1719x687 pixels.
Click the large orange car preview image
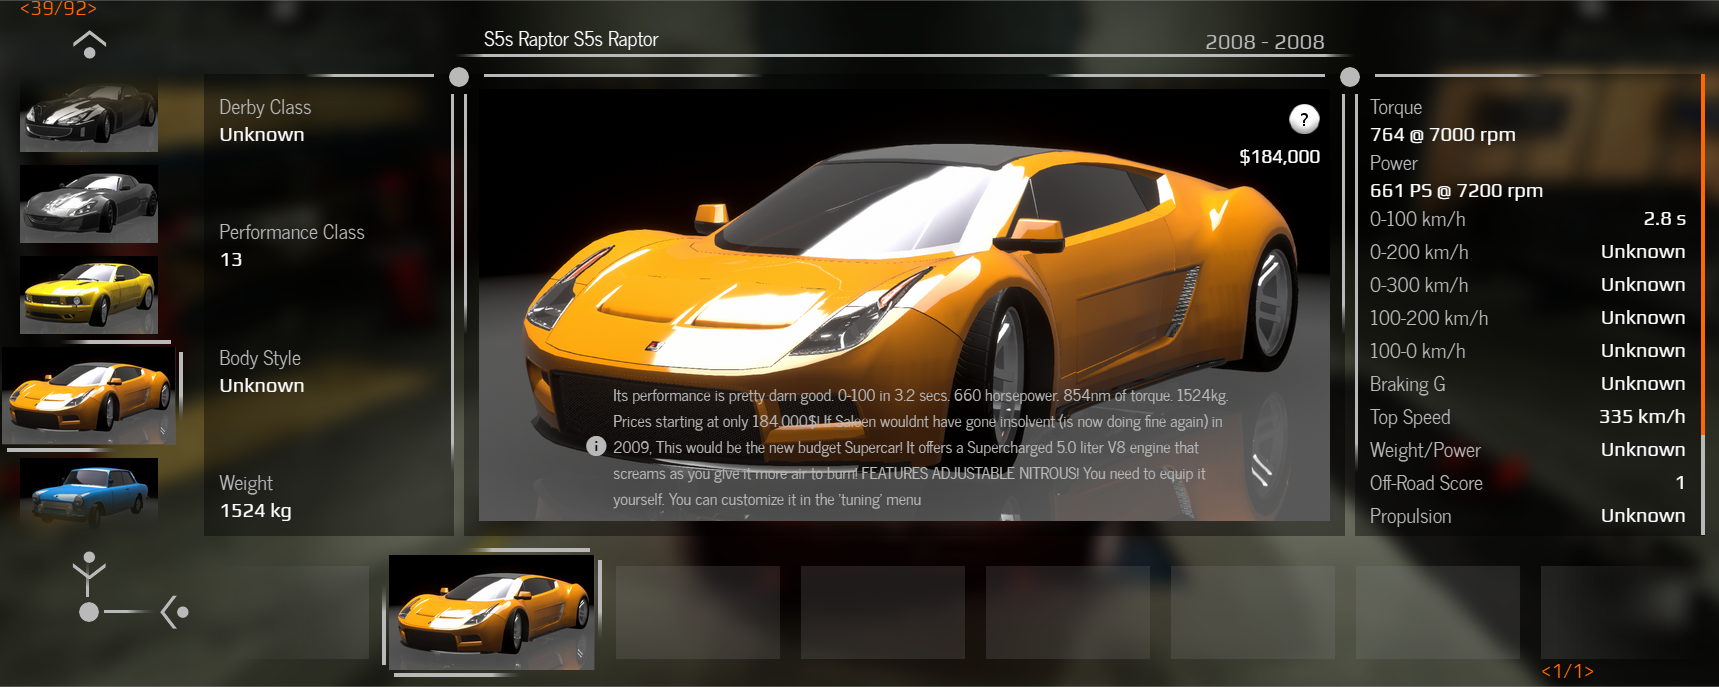click(x=904, y=305)
